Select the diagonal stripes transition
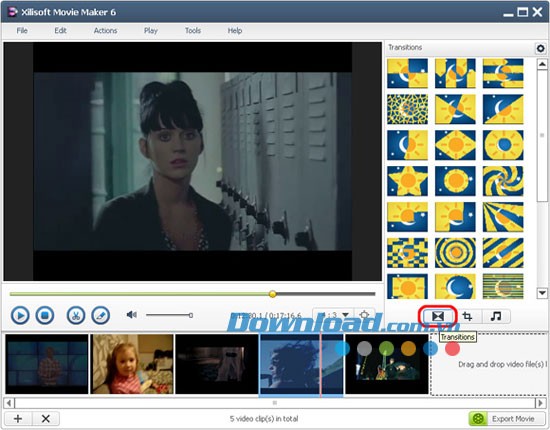550x430 pixels. click(x=503, y=253)
